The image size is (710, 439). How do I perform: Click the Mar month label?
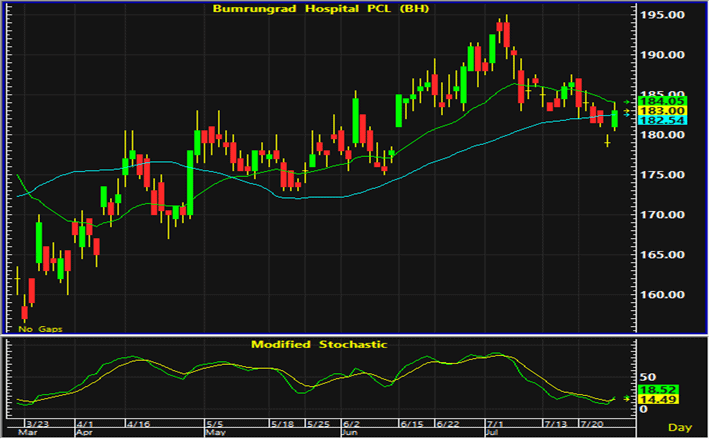[28, 433]
